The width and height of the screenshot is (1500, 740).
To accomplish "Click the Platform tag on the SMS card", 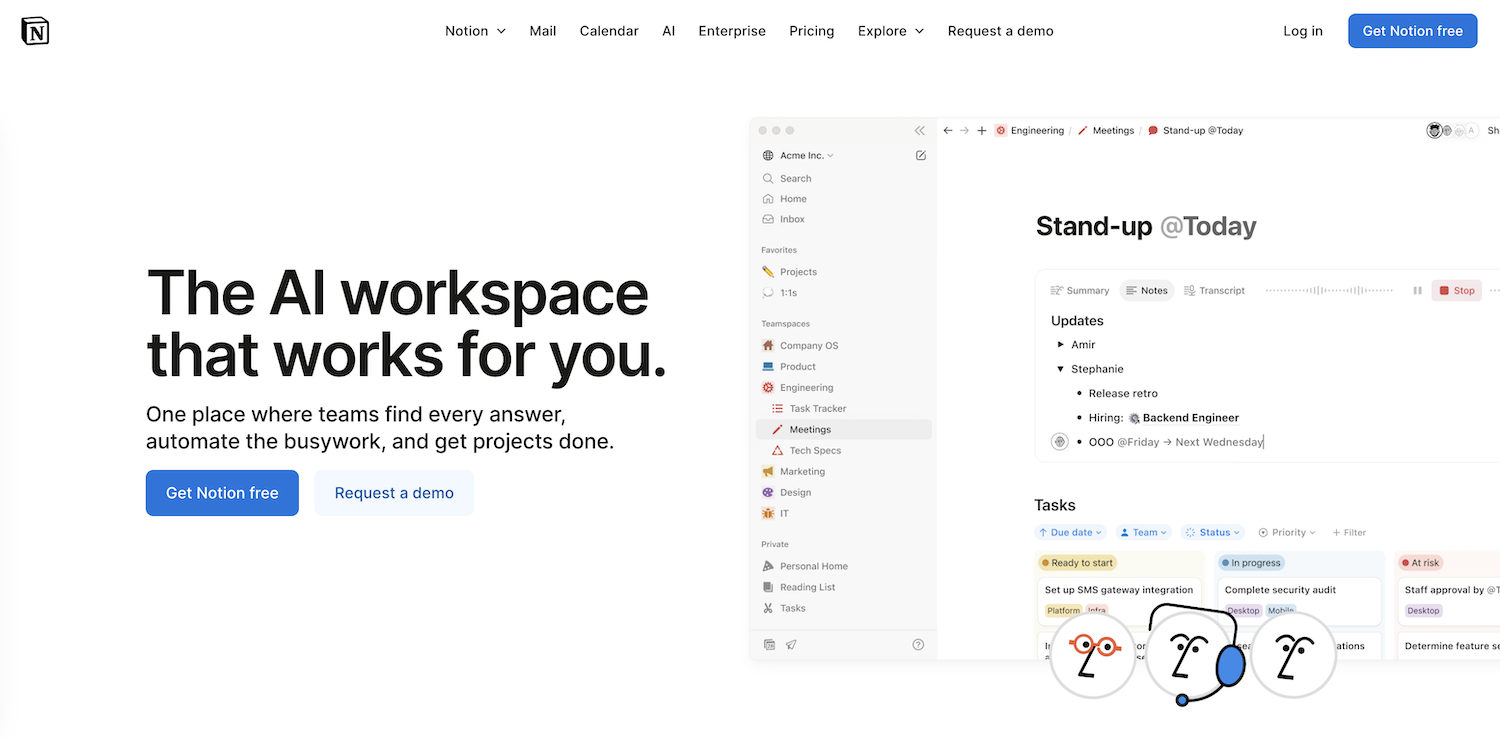I will [1064, 611].
